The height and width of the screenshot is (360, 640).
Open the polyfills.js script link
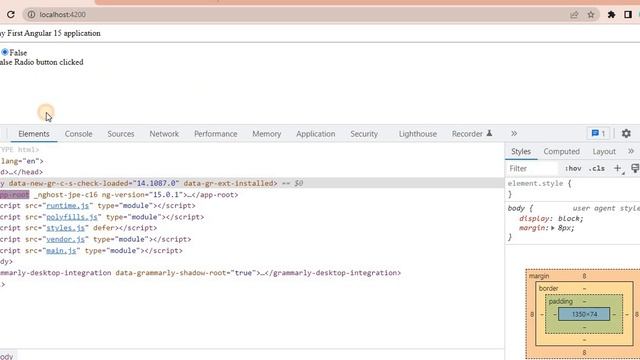(x=72, y=217)
